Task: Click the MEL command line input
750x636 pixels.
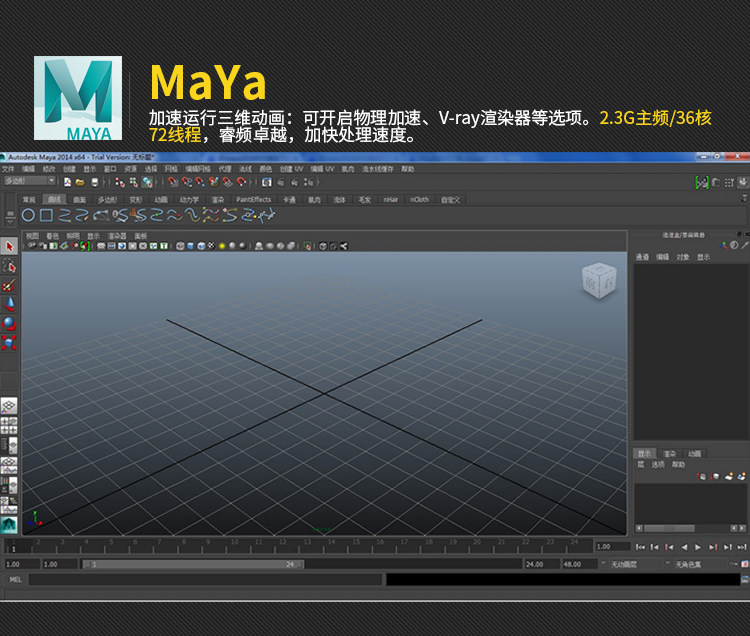Action: pyautogui.click(x=205, y=580)
